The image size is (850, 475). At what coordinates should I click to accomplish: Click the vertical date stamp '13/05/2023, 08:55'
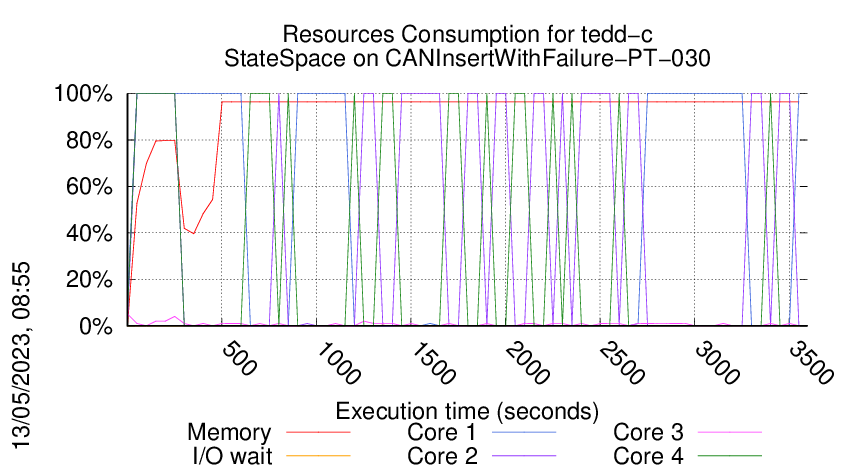tap(21, 356)
